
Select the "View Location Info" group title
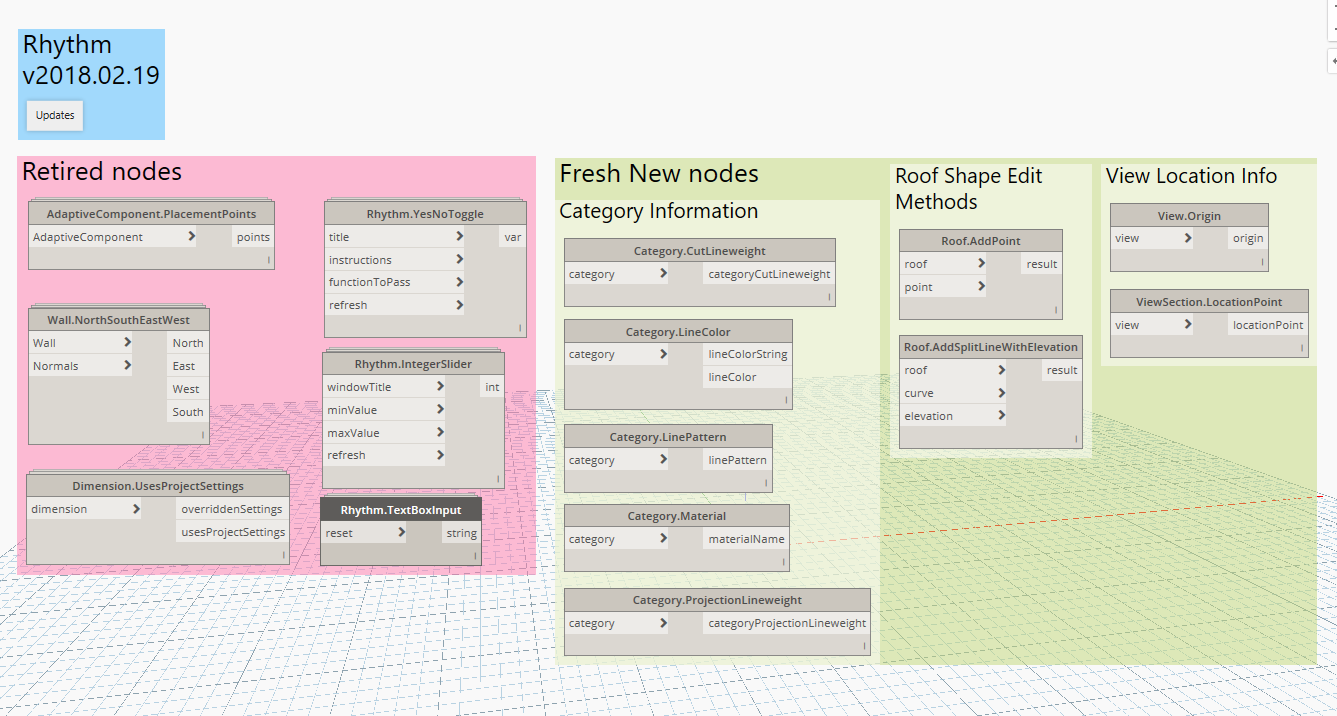pos(1191,176)
